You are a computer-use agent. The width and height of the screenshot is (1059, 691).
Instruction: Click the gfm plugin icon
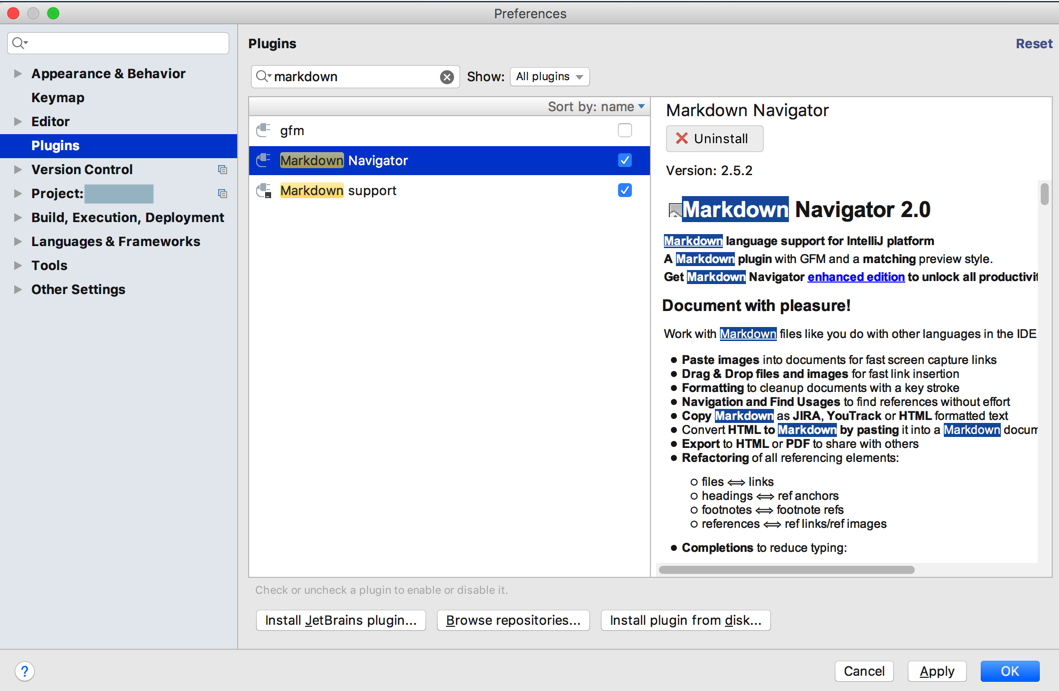point(263,130)
